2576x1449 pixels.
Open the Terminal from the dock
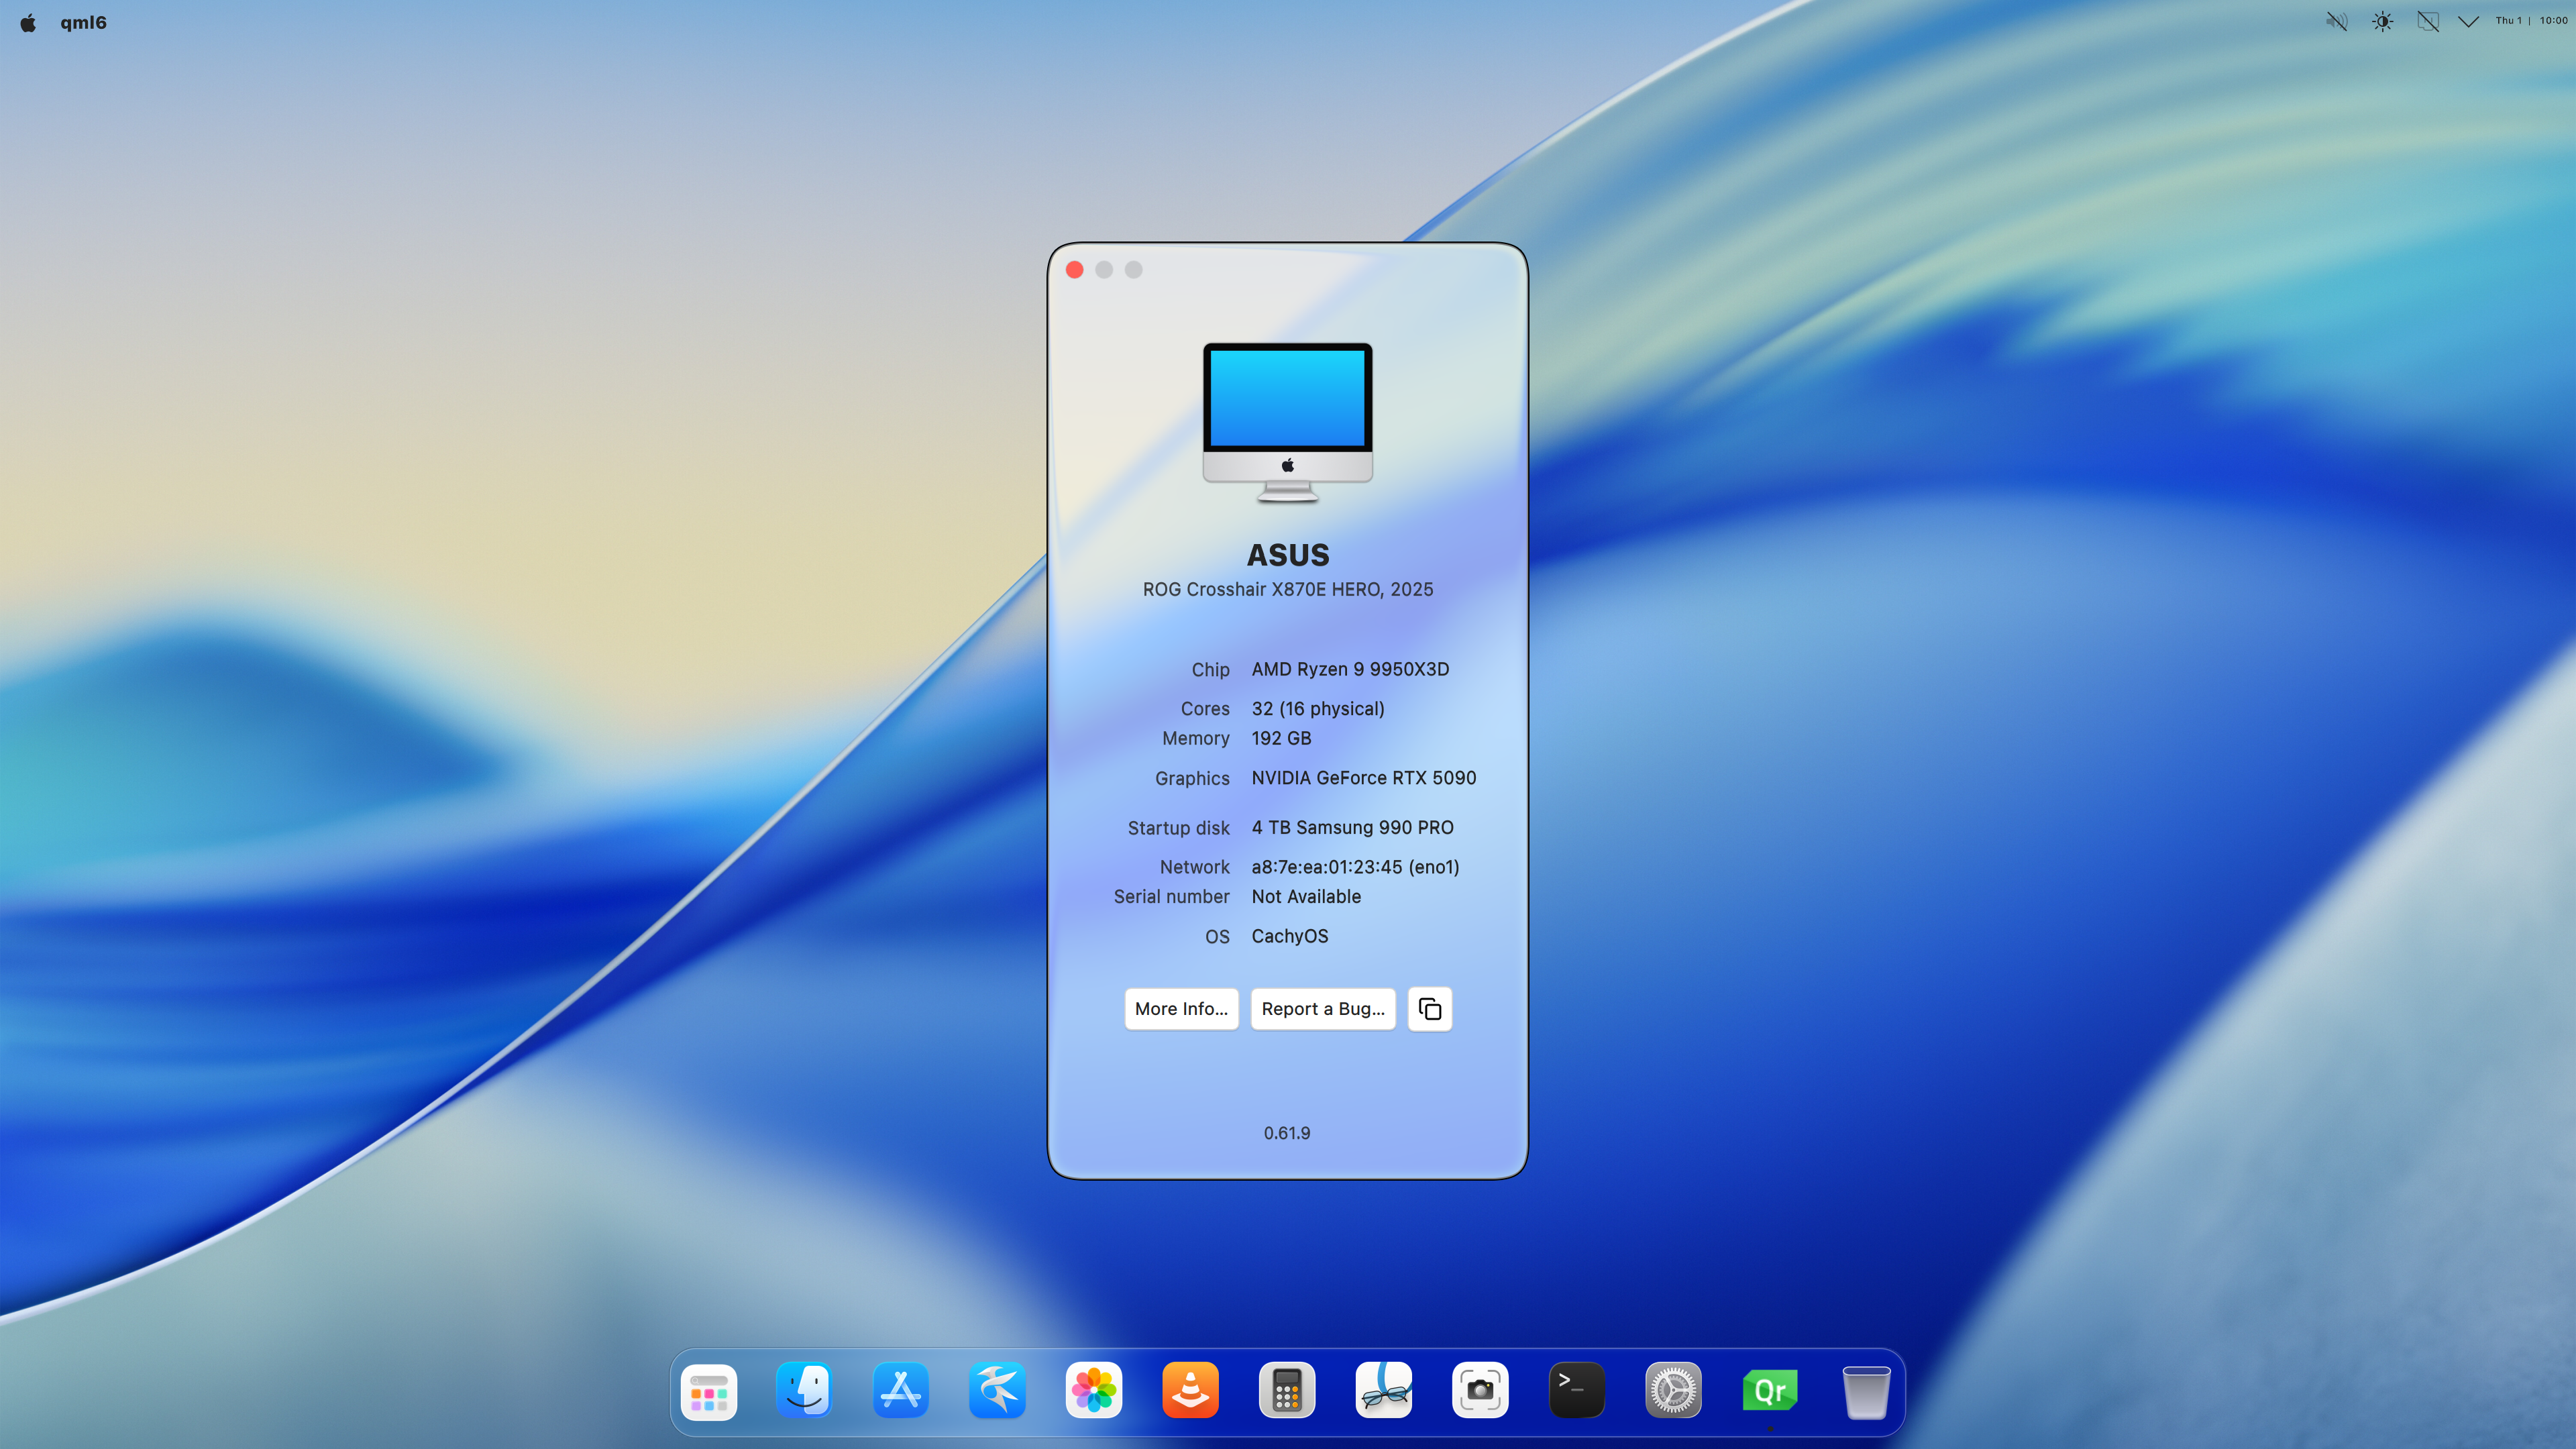(1577, 1391)
